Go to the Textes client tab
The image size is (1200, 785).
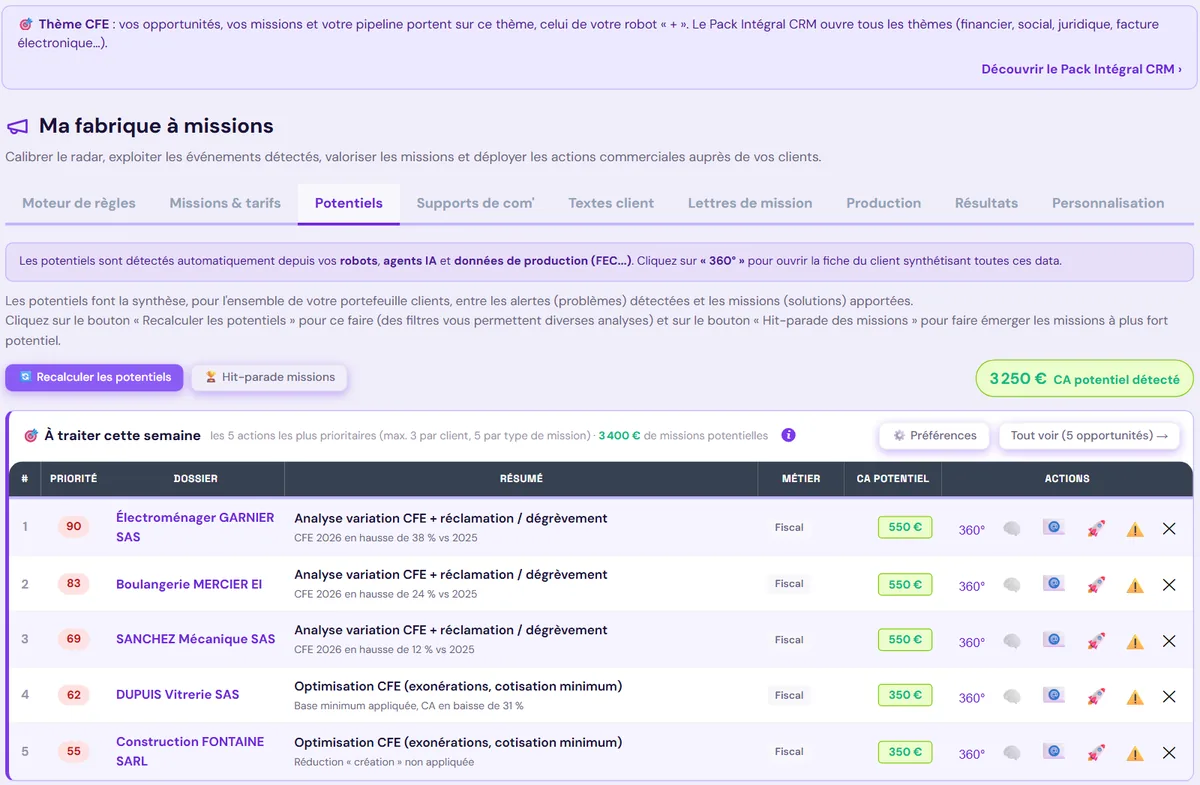click(x=611, y=203)
